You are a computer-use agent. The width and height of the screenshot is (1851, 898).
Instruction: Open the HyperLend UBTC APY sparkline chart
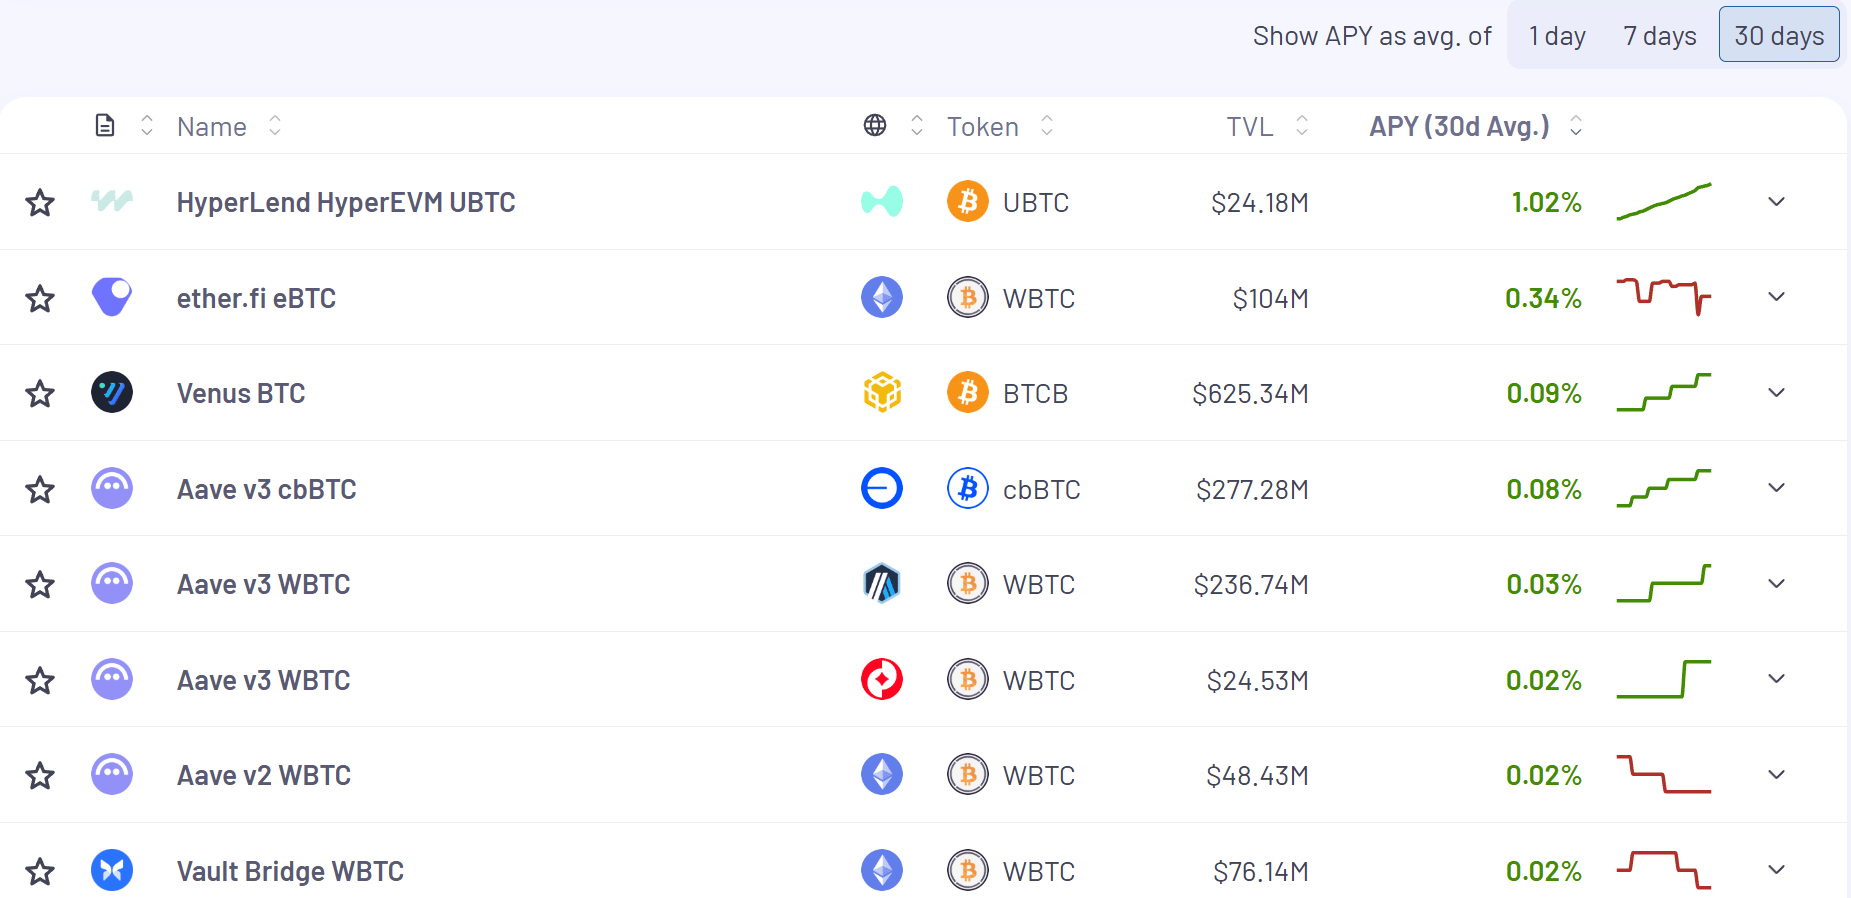pyautogui.click(x=1664, y=201)
